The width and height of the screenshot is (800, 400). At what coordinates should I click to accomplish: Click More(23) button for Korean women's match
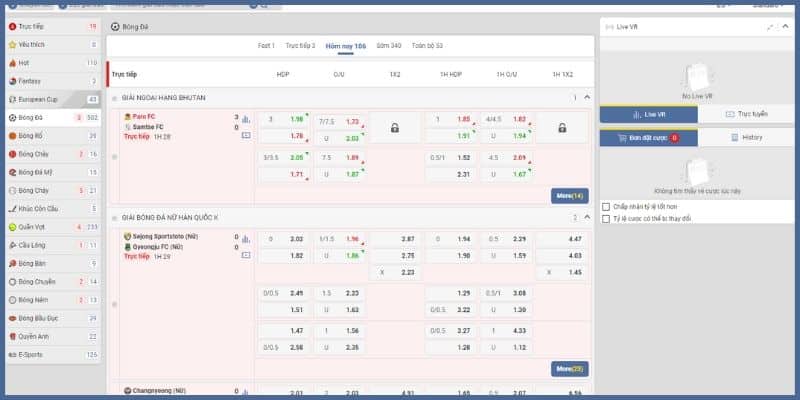(x=567, y=369)
